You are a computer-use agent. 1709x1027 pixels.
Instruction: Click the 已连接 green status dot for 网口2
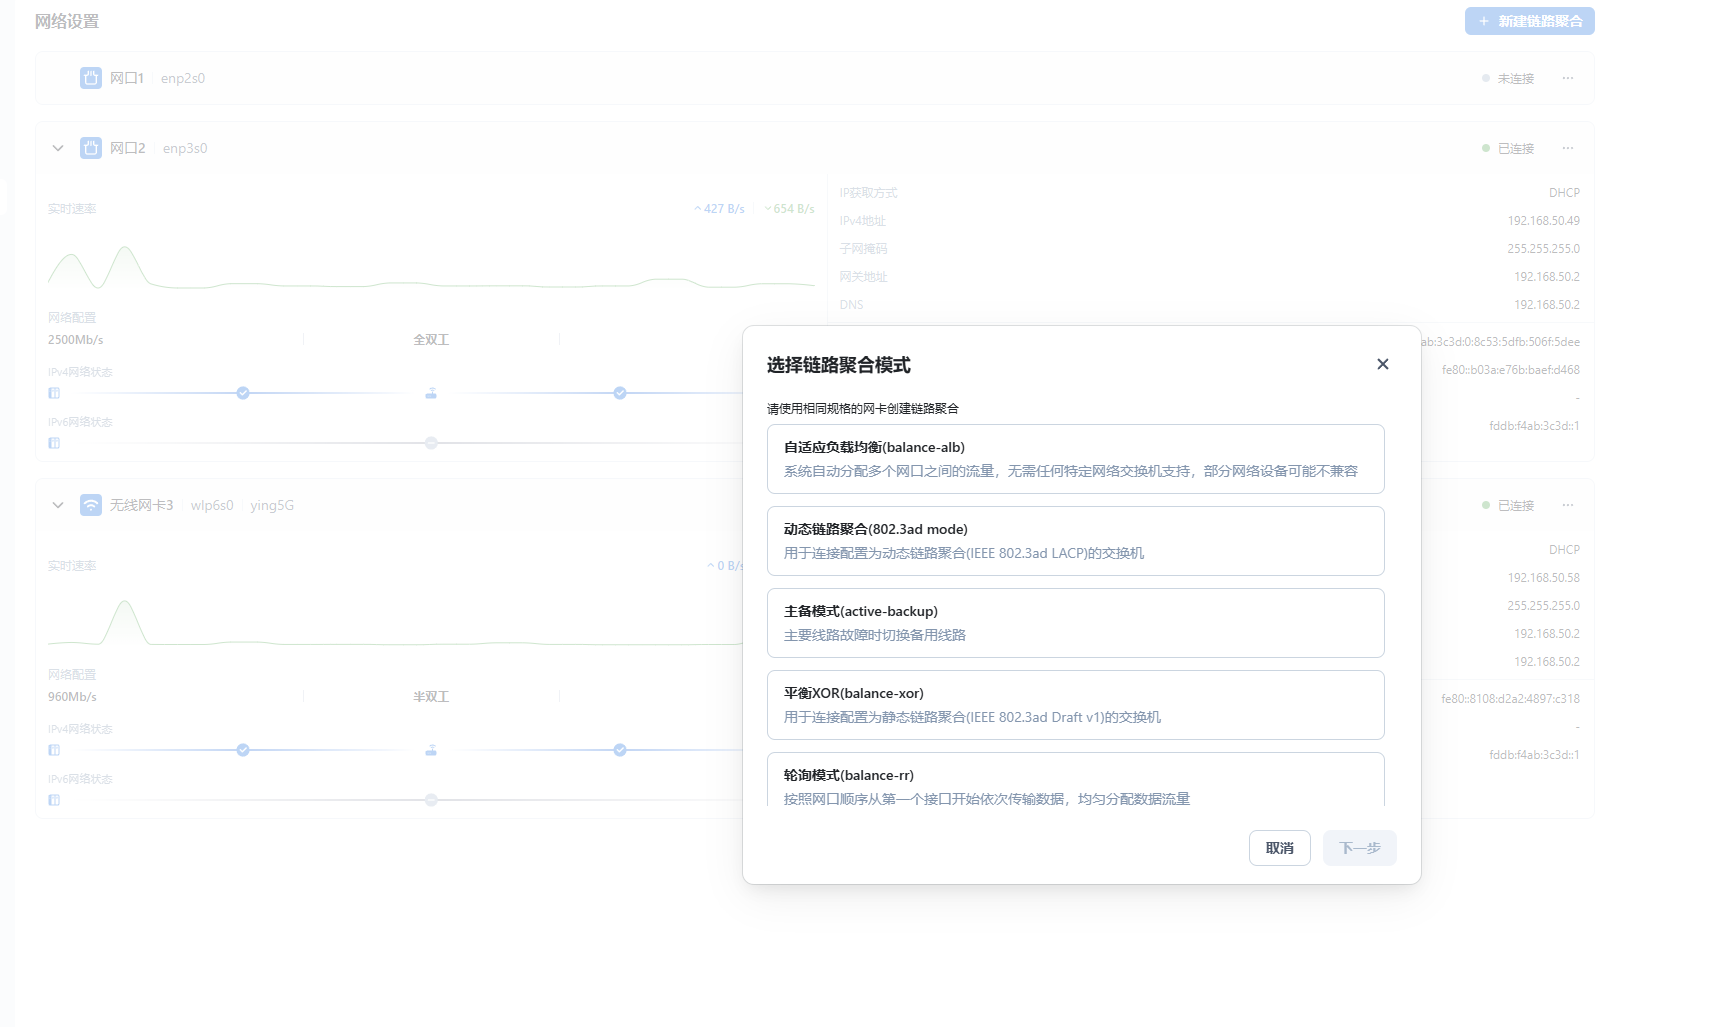[x=1485, y=147]
